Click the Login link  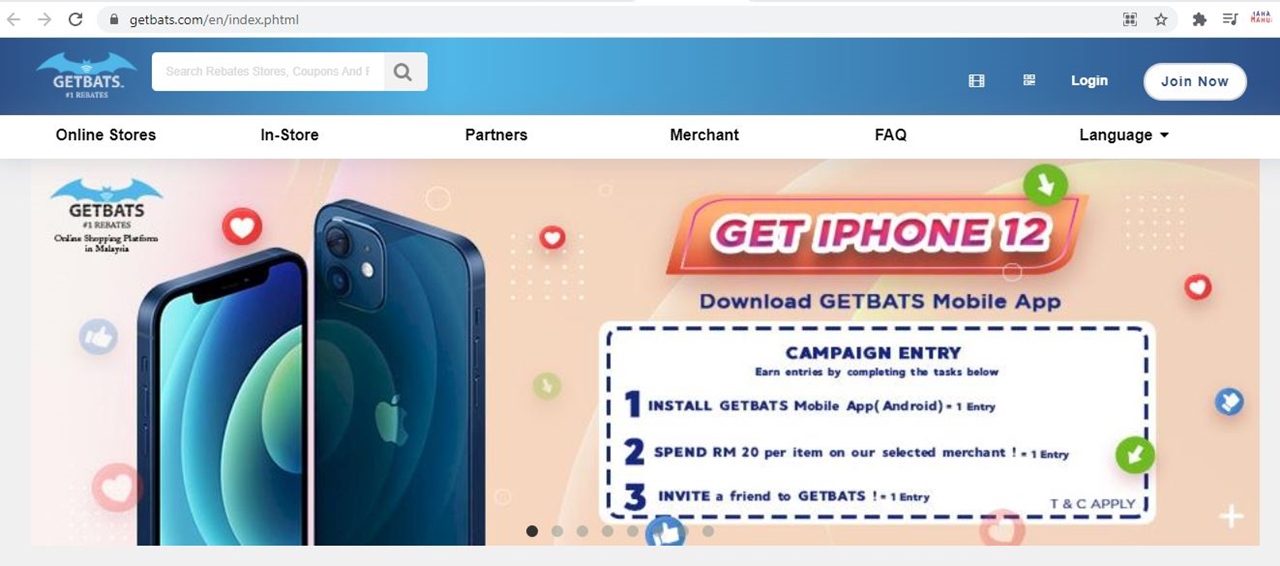tap(1089, 81)
